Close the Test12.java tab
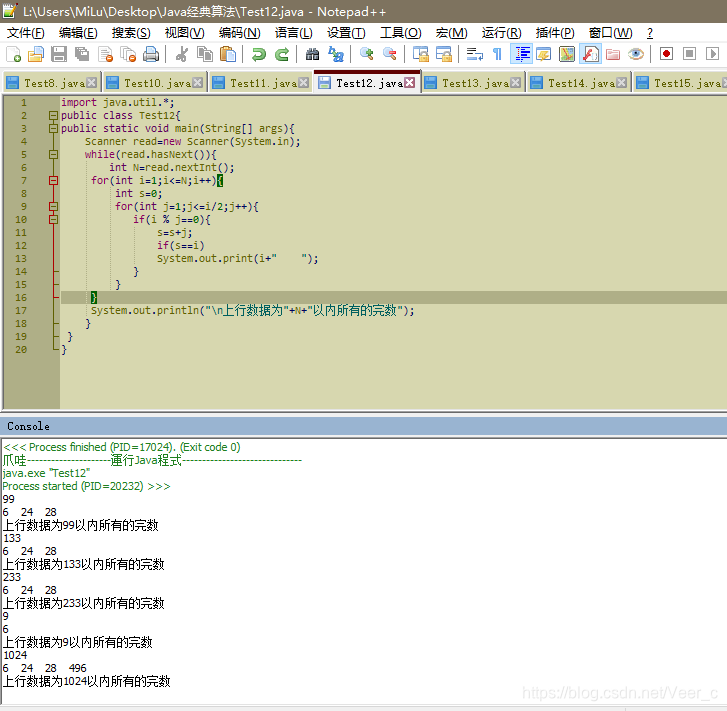The image size is (727, 711). coord(409,83)
